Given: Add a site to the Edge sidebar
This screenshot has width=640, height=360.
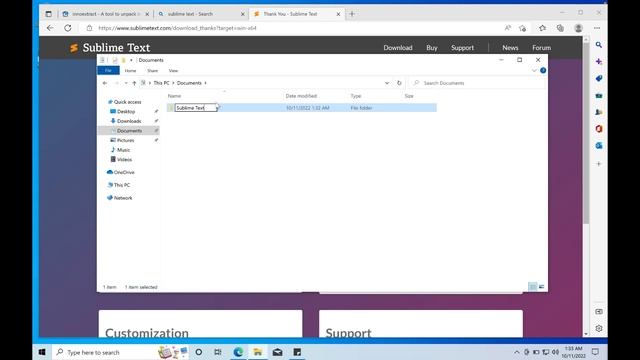Looking at the screenshot, I should [598, 164].
